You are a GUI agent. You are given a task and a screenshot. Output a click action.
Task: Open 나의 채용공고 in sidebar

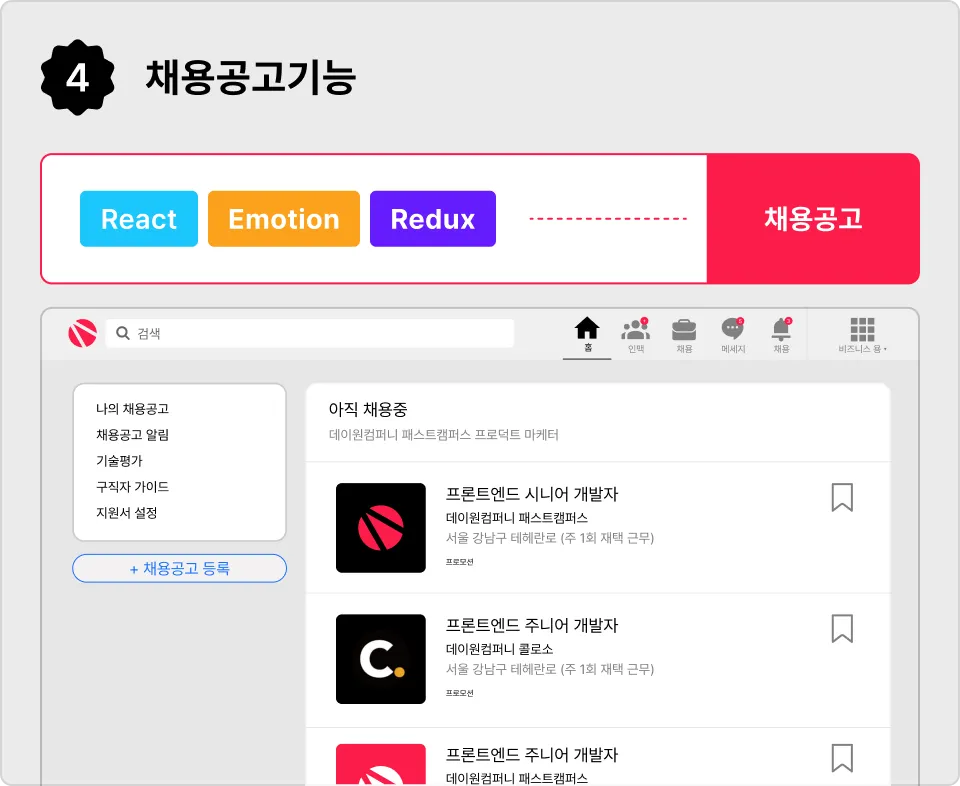pos(132,408)
